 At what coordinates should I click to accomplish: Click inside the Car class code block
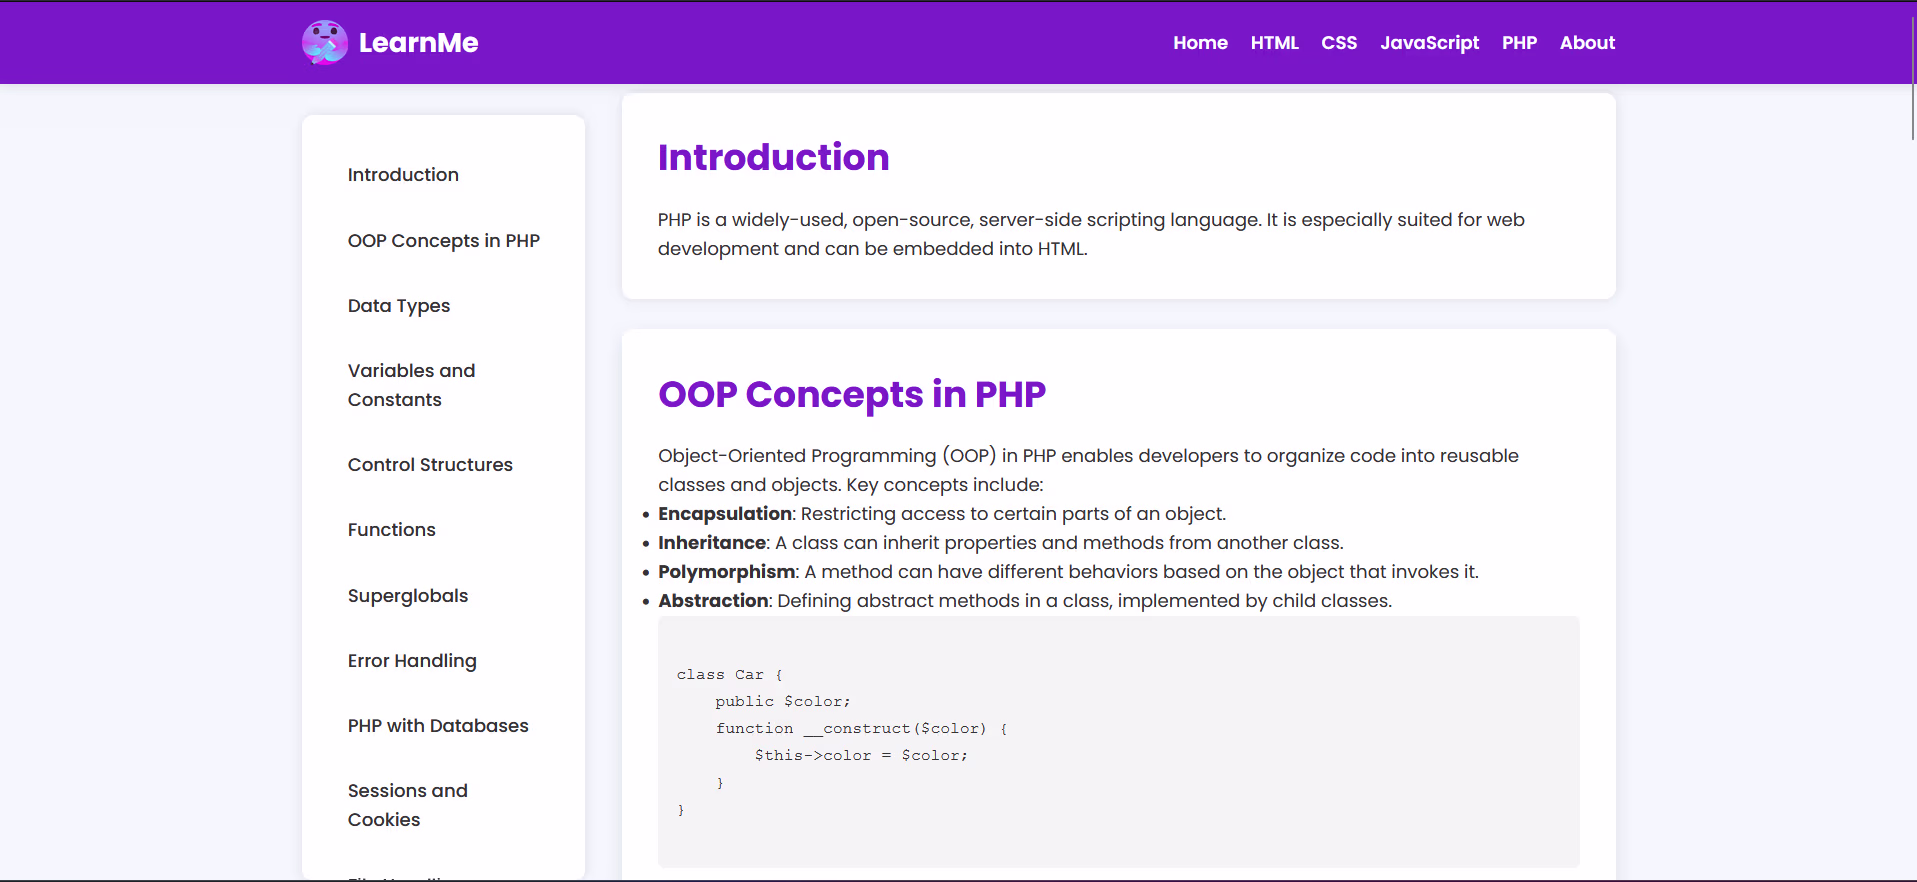pos(1117,741)
